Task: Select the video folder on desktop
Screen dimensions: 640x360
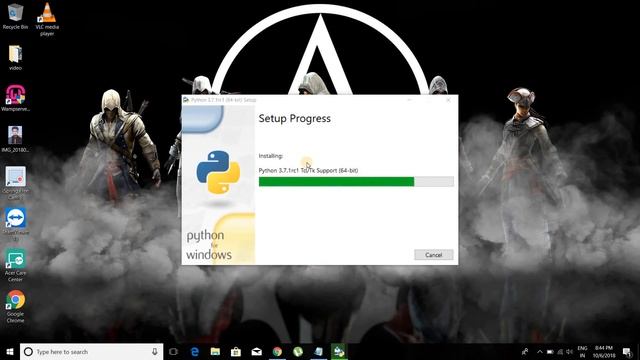Action: [15, 58]
